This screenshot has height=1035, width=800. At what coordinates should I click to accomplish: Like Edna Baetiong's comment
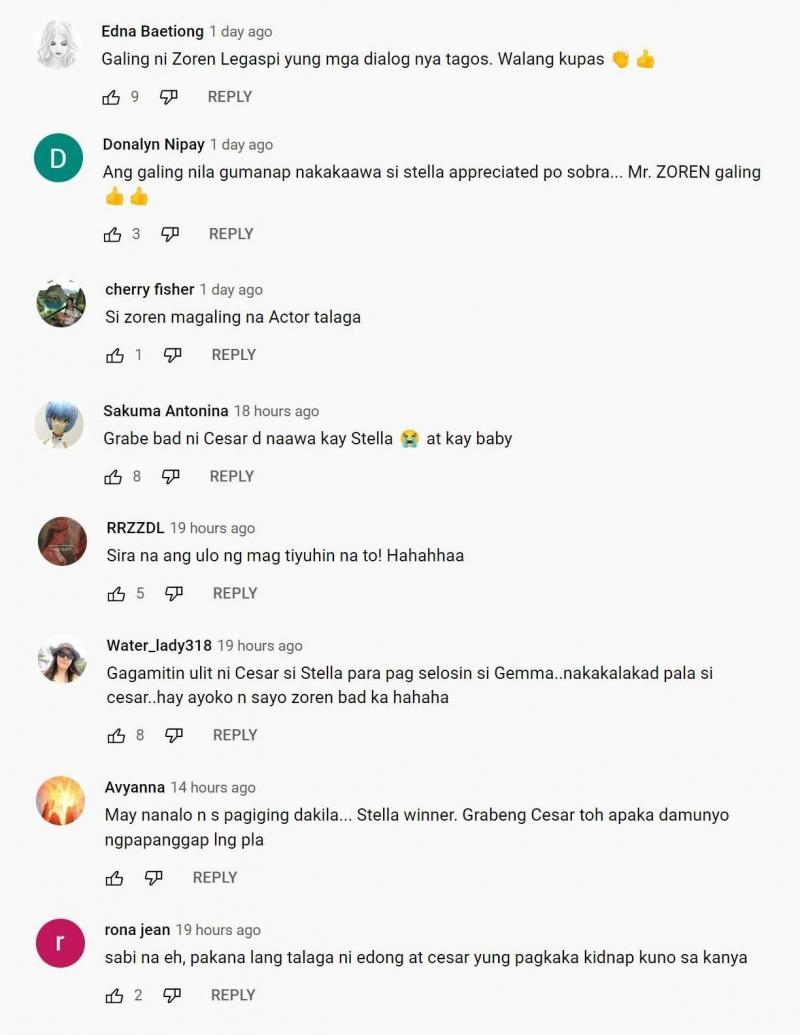[111, 97]
